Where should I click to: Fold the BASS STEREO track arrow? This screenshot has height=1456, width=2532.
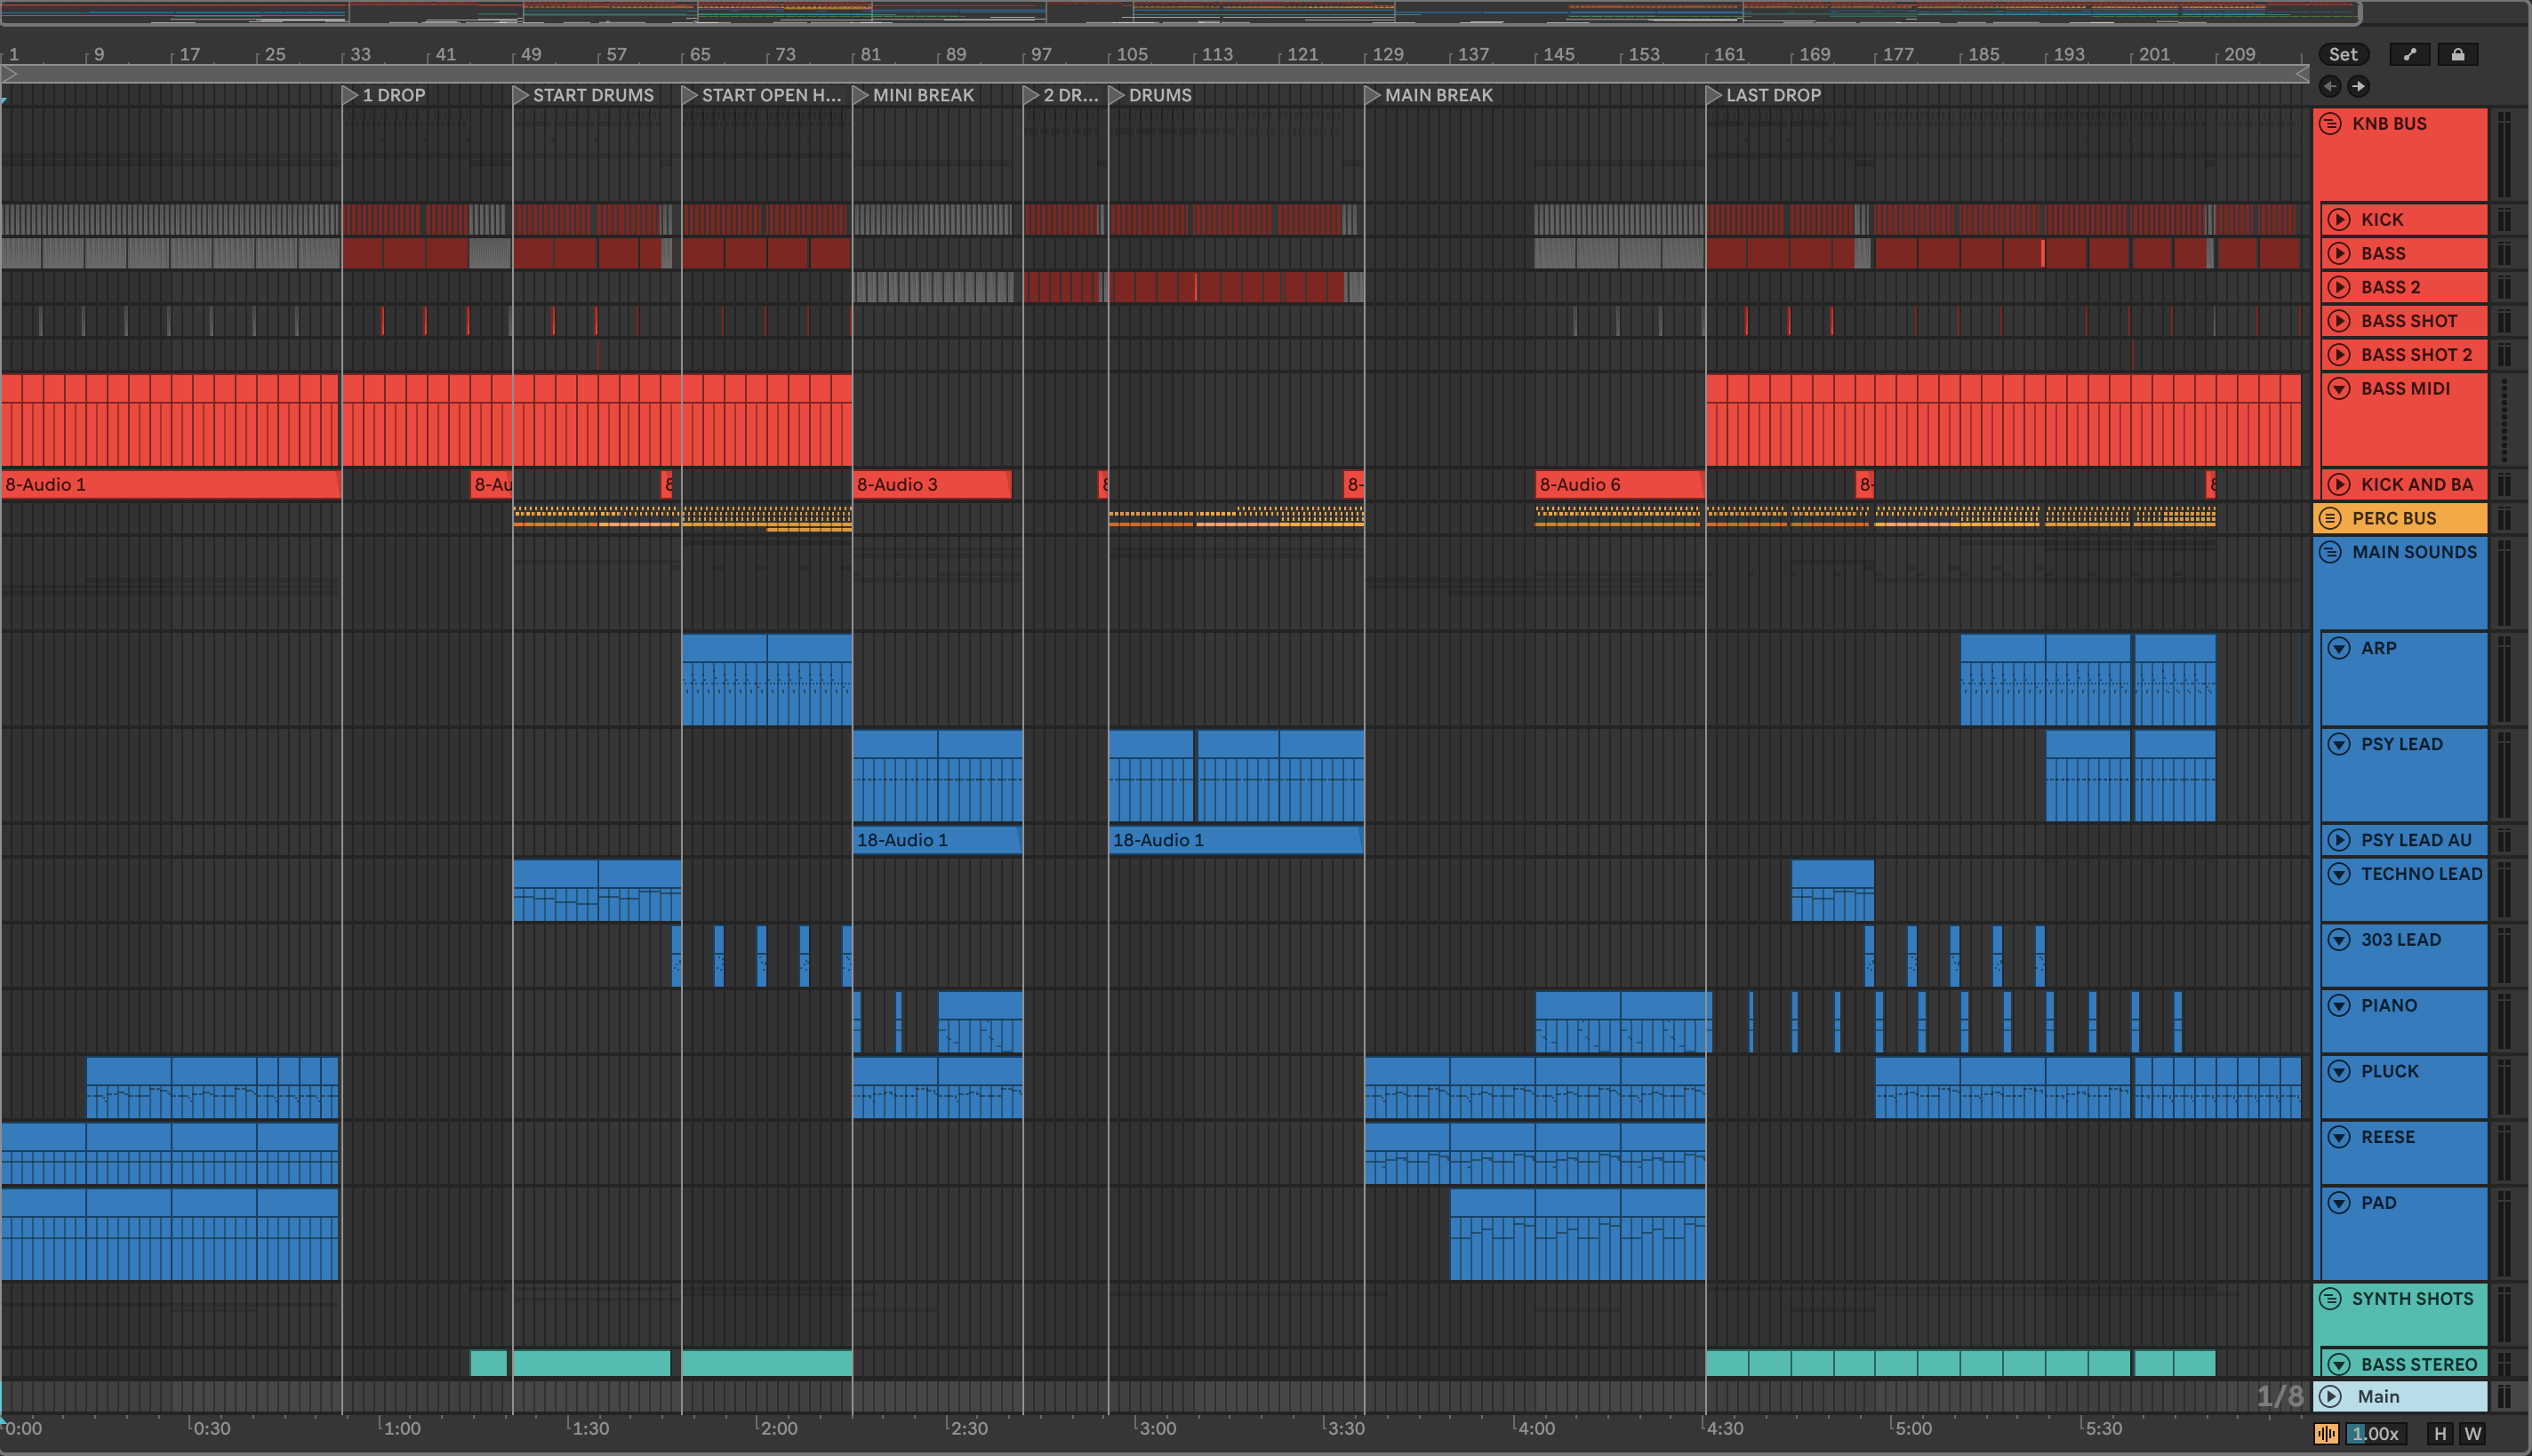2338,1365
